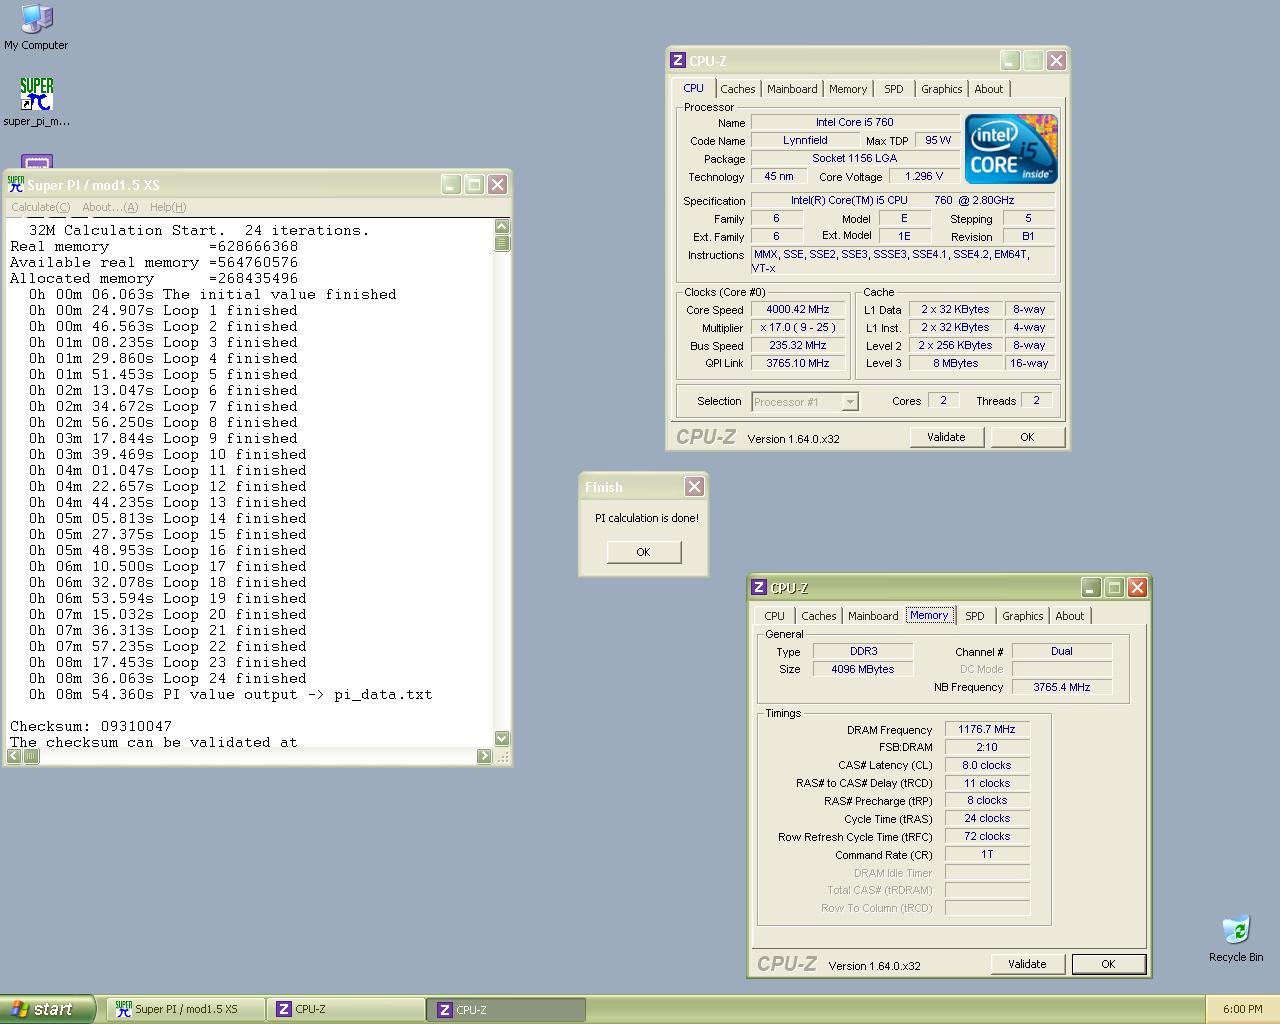Screen dimensions: 1280x1024
Task: Minimize the Memory CPU-Z window
Action: coord(1091,588)
